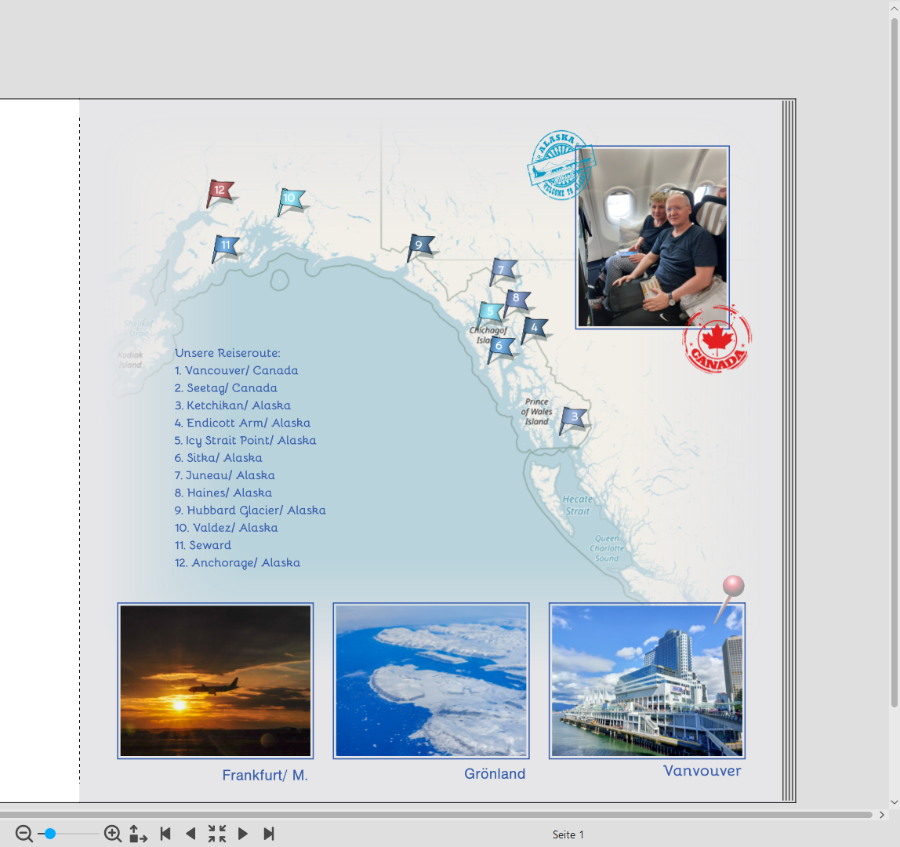Go to the previous page
Image resolution: width=900 pixels, height=847 pixels.
[191, 833]
